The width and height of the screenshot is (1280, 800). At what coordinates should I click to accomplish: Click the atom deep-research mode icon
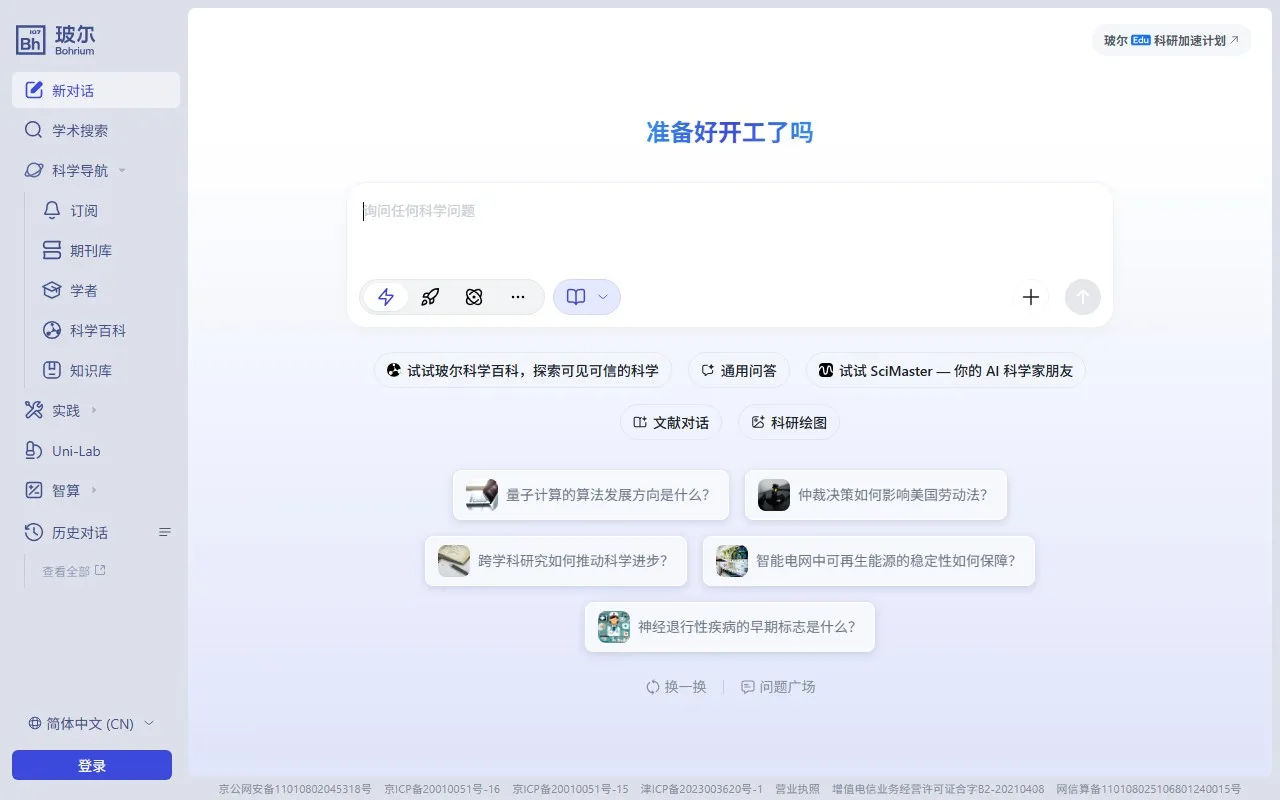coord(474,297)
